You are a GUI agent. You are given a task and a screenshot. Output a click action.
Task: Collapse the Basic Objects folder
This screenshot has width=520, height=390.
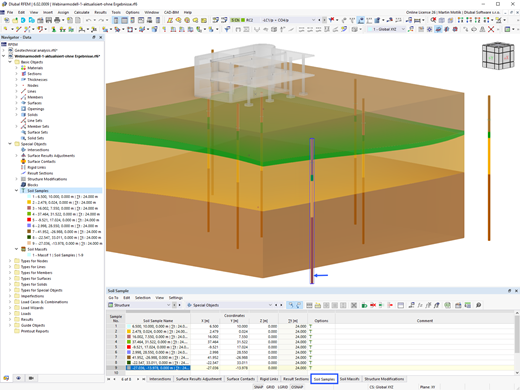pyautogui.click(x=10, y=62)
